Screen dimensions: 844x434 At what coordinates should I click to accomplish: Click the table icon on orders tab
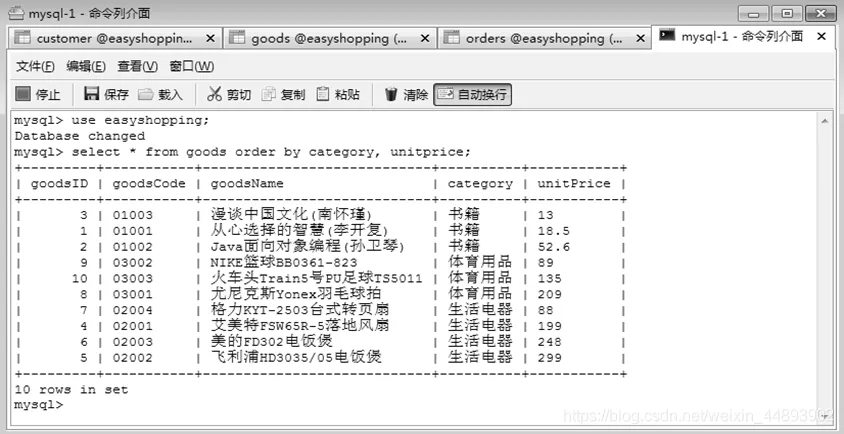[x=452, y=38]
